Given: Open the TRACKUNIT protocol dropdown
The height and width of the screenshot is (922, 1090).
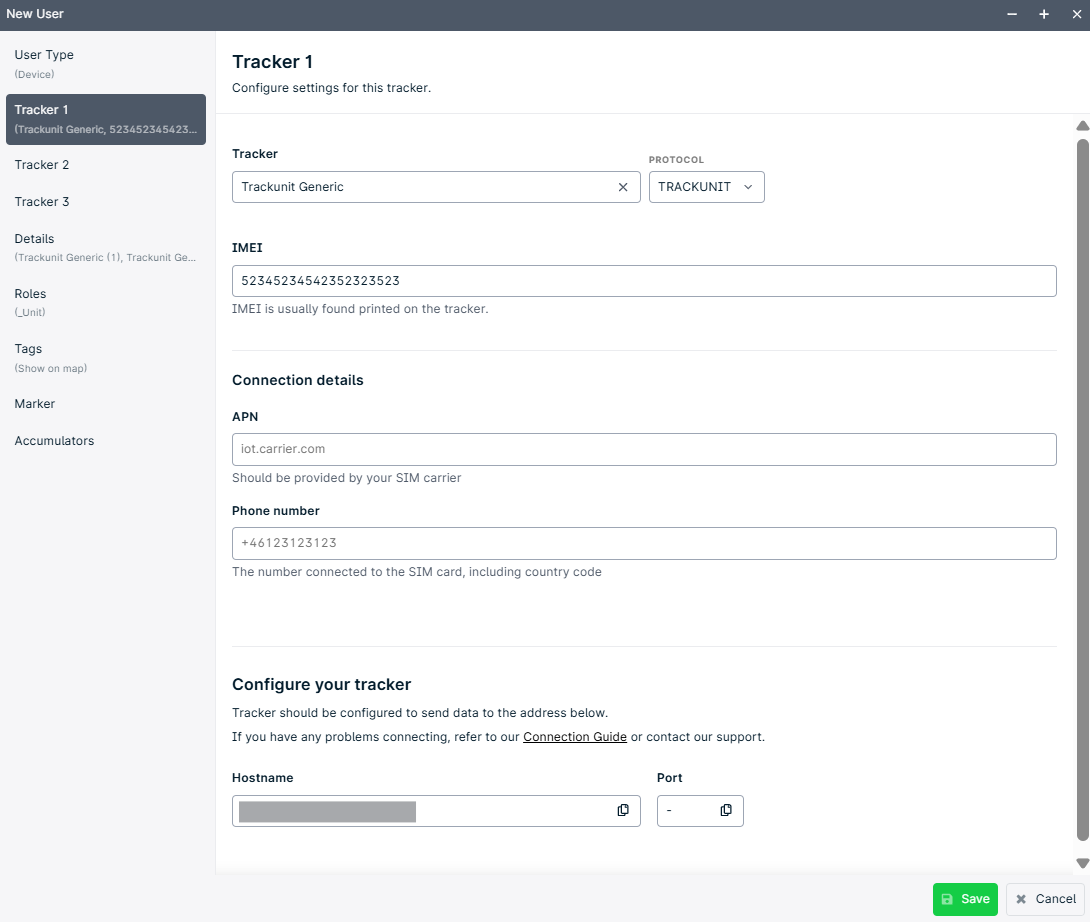Looking at the screenshot, I should (x=706, y=187).
